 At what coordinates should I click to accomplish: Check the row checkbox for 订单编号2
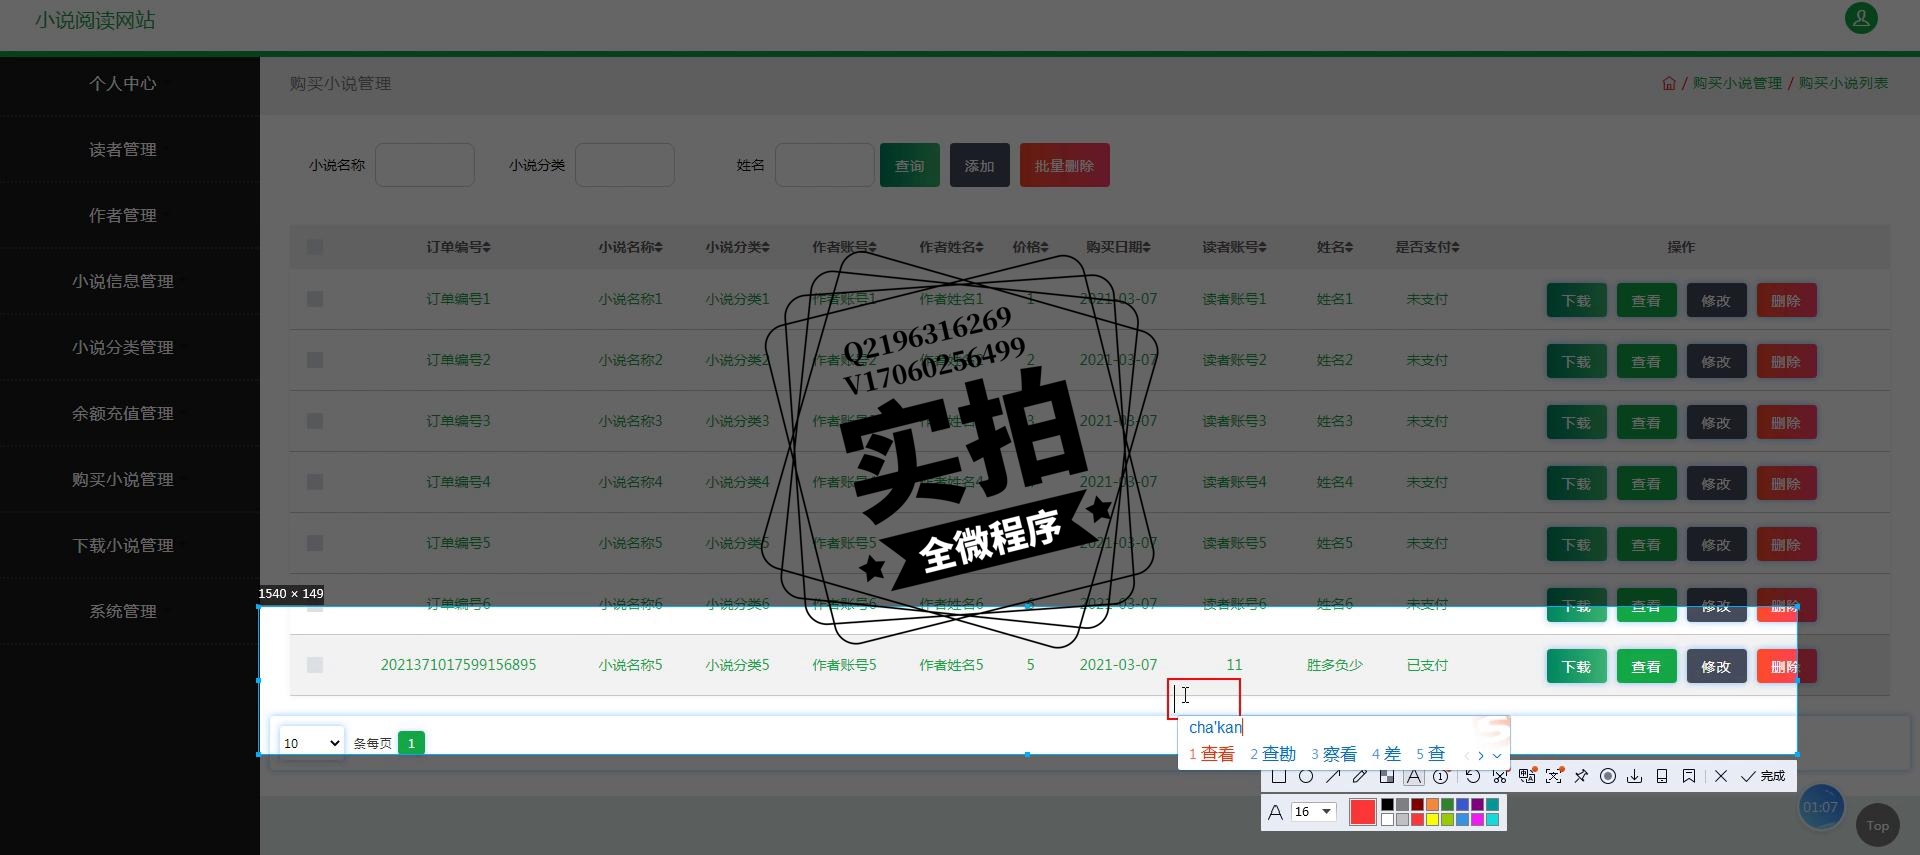point(315,360)
